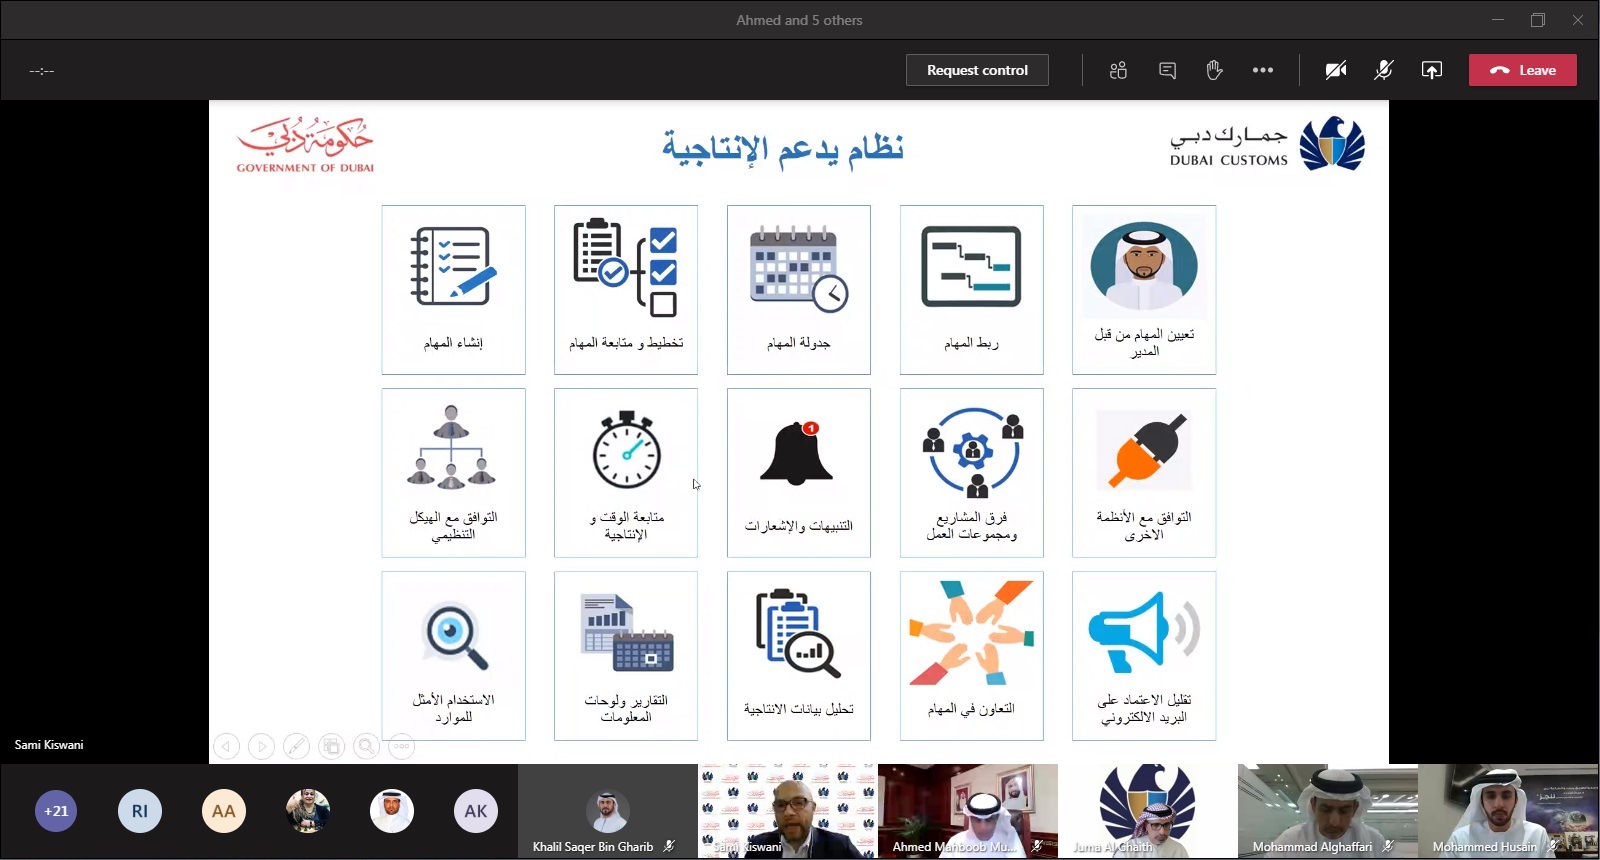Go to previous slide arrow

tap(227, 746)
